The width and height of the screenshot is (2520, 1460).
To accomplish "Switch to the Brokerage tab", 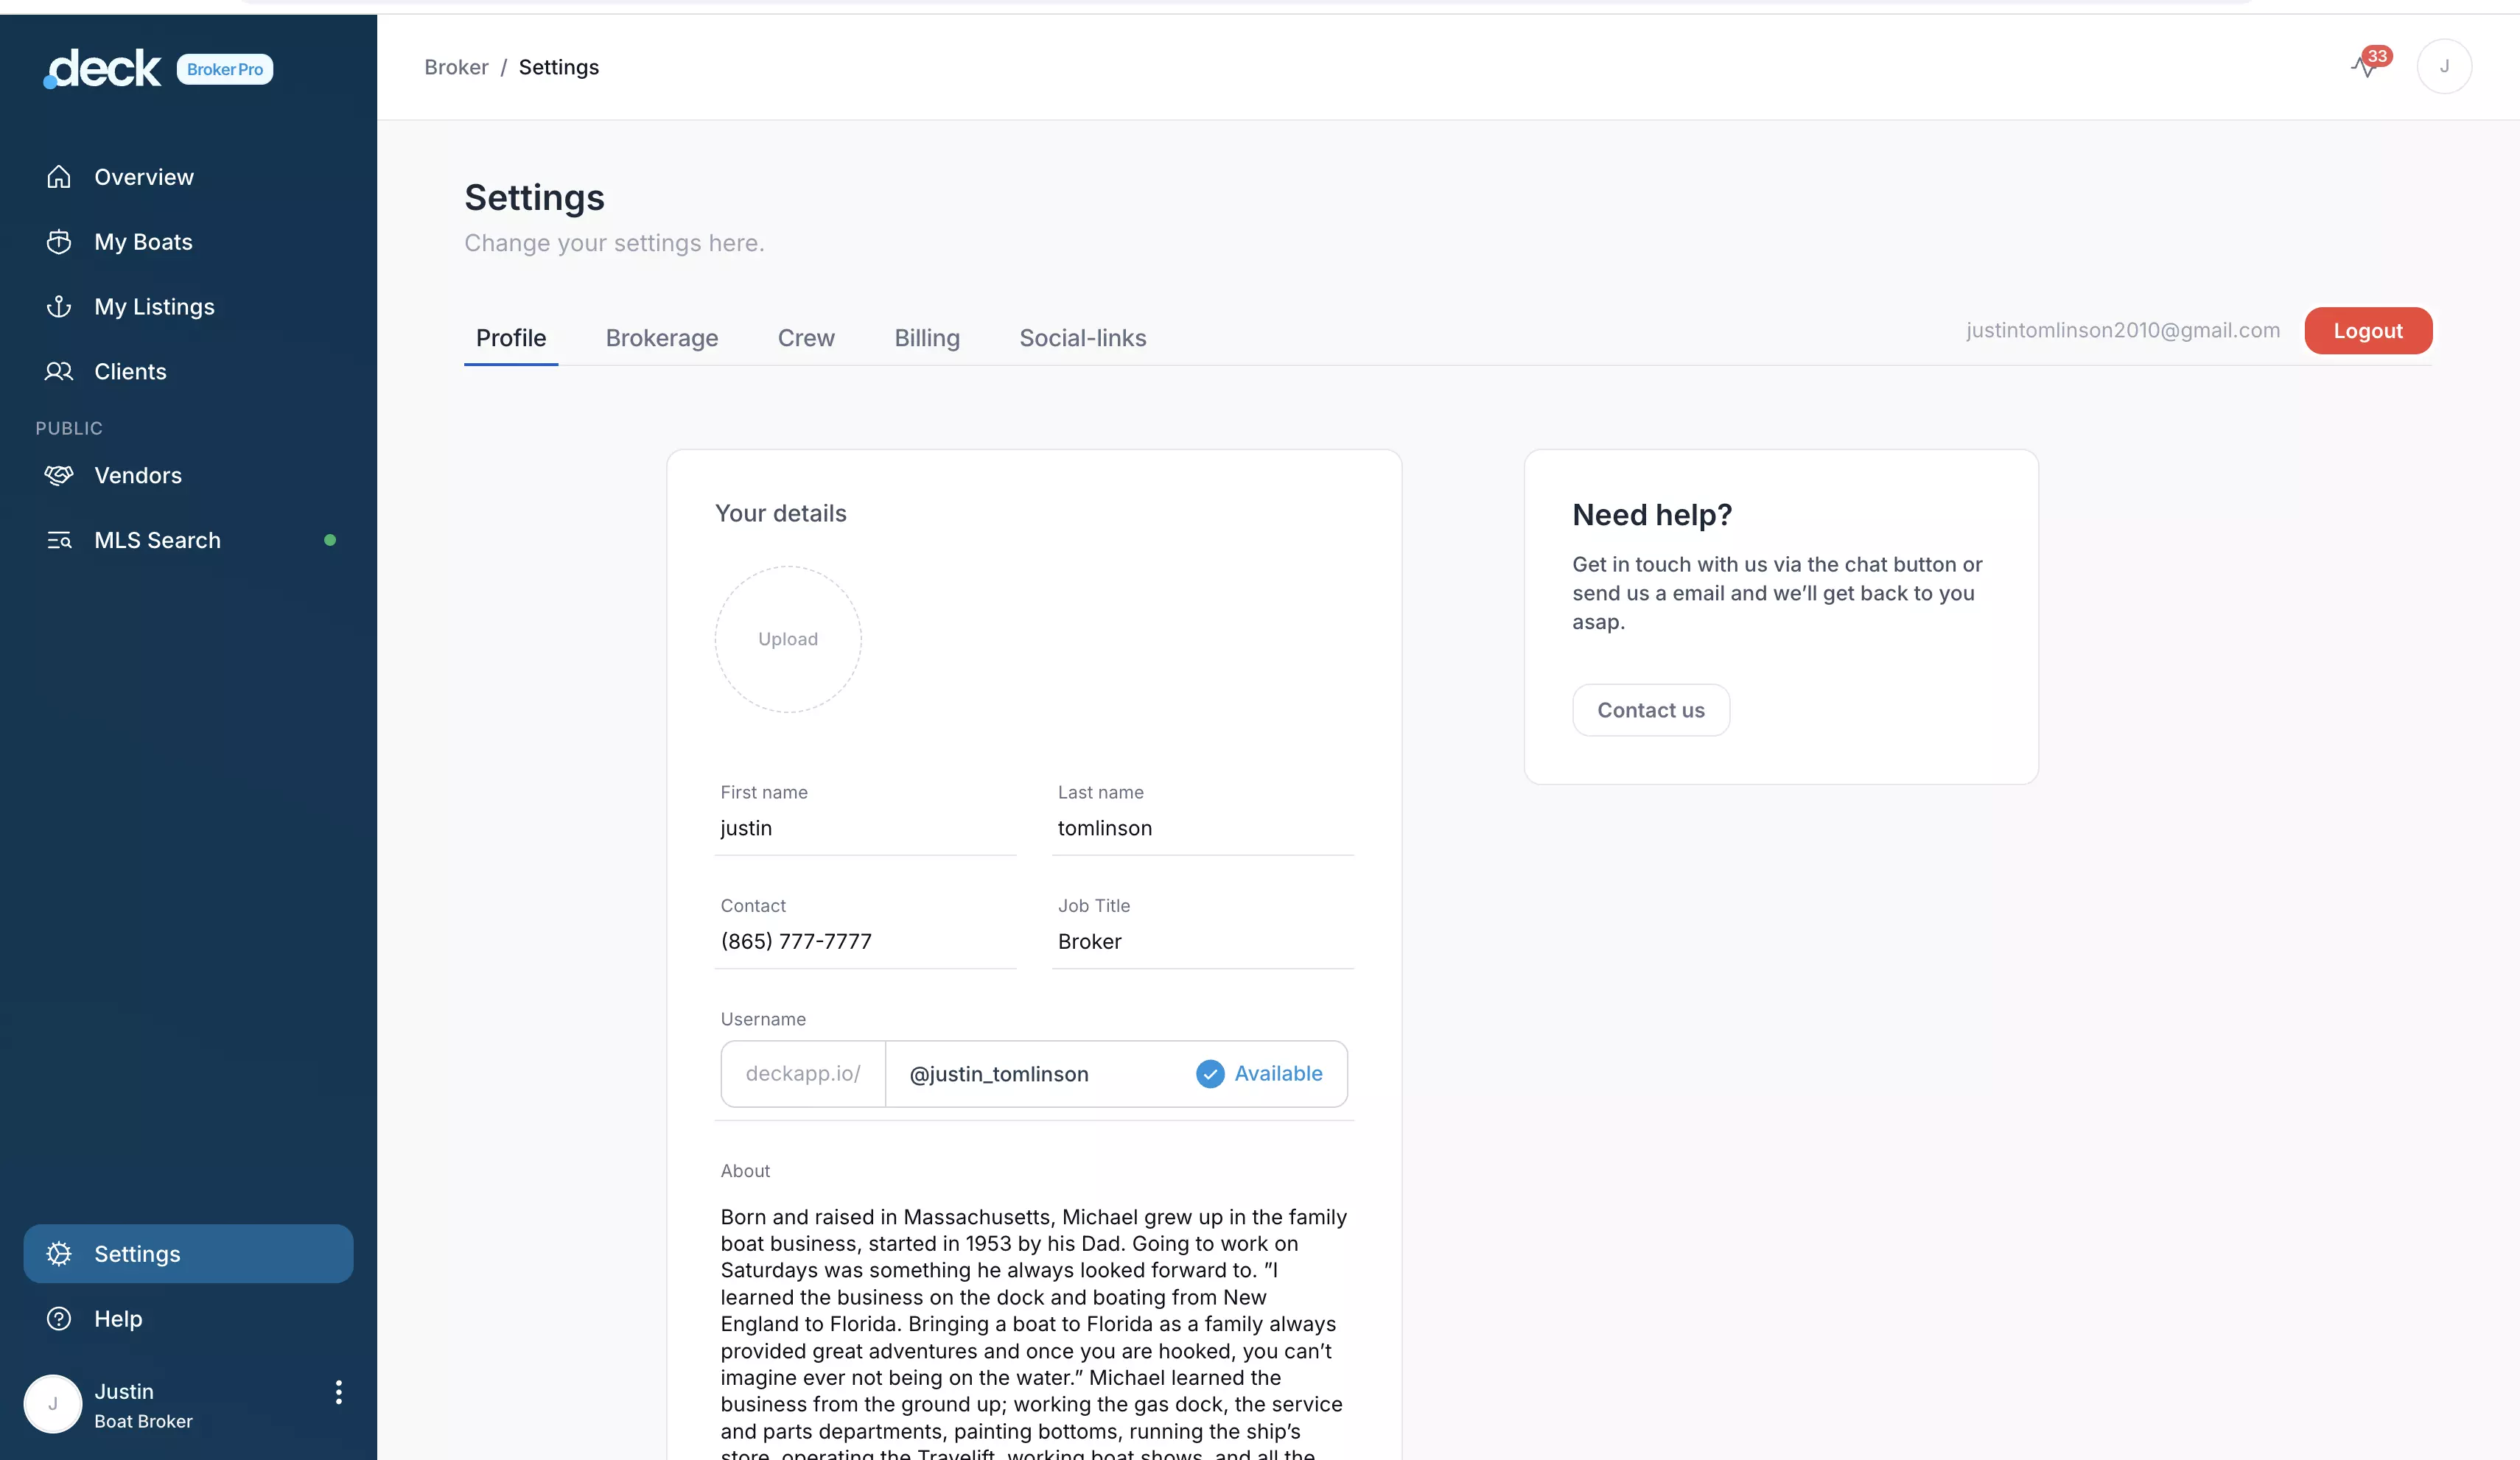I will click(662, 338).
